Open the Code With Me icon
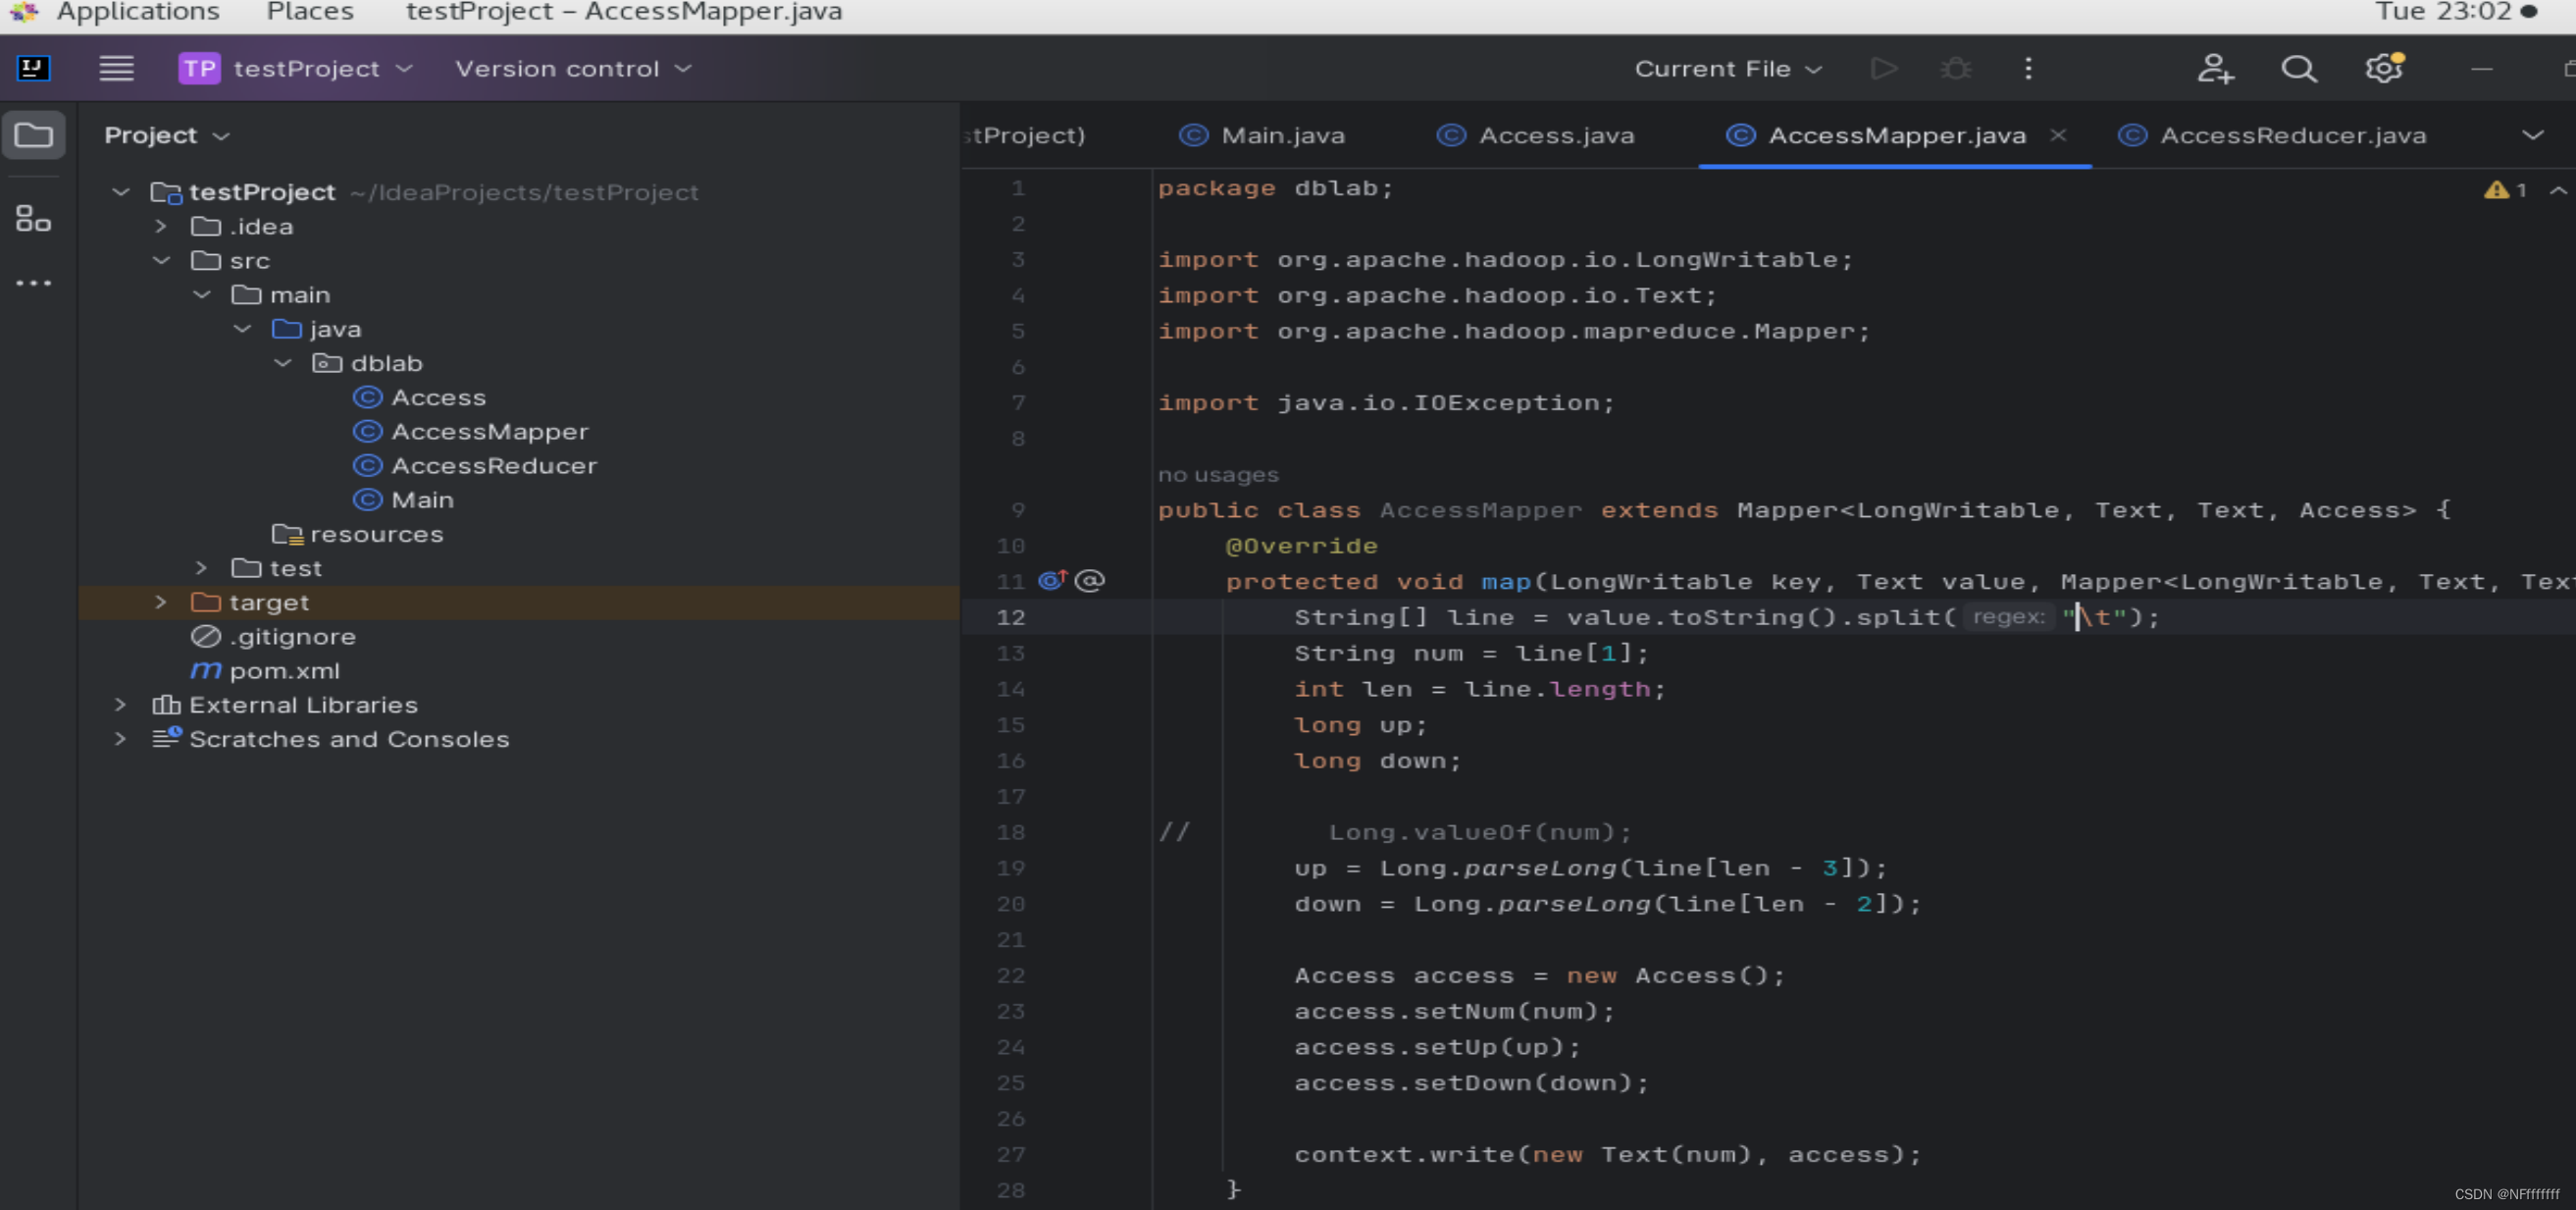 click(x=2215, y=68)
